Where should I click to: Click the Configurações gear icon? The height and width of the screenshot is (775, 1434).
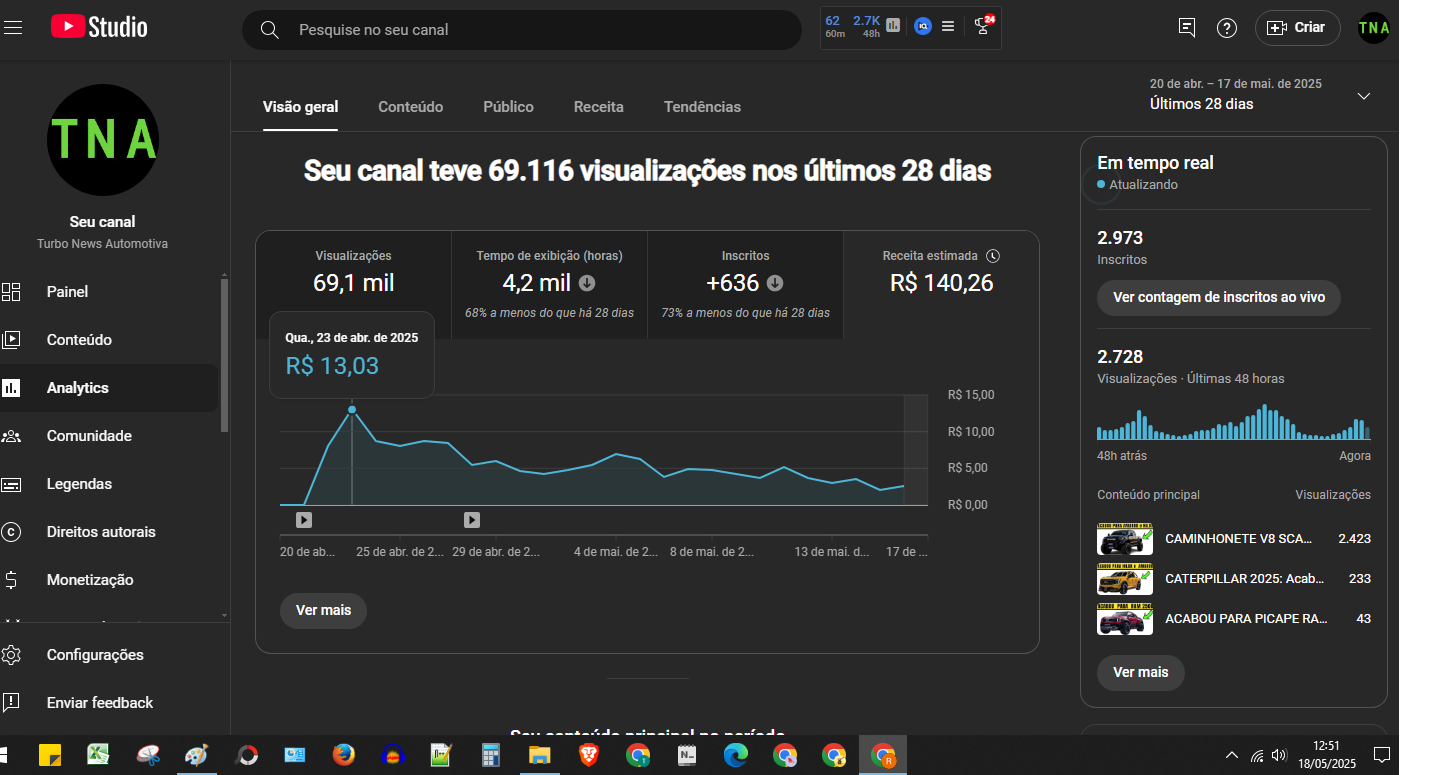11,655
